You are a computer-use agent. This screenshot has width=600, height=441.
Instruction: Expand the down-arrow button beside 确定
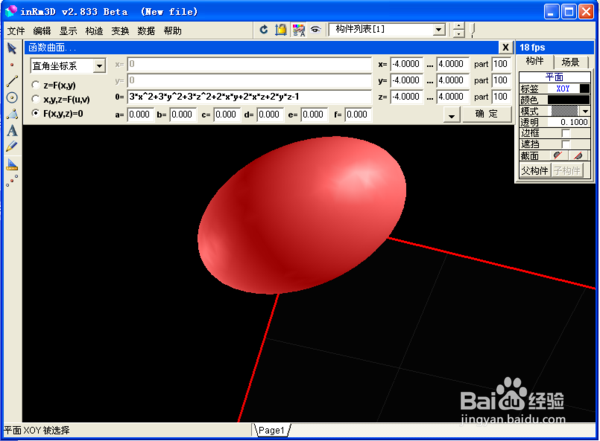coord(452,115)
